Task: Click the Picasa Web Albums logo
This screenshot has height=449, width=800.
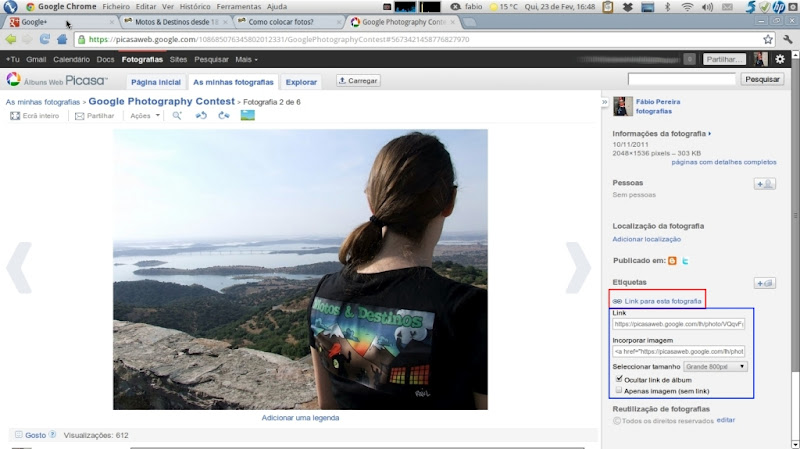Action: pos(57,81)
